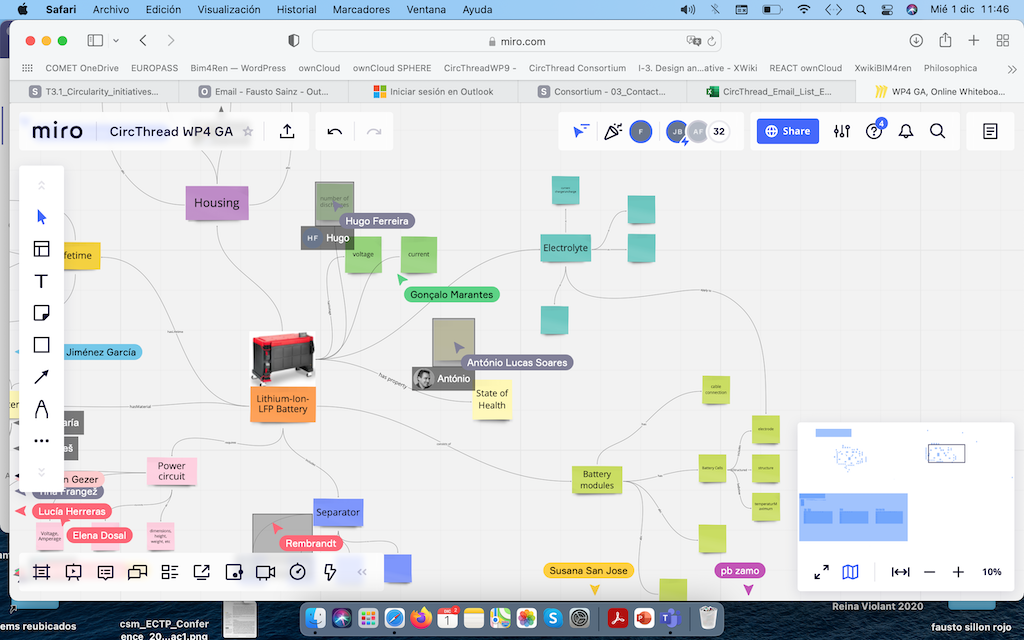The width and height of the screenshot is (1024, 640).
Task: Select the cursor tool in Miro toolbar
Action: pos(41,217)
